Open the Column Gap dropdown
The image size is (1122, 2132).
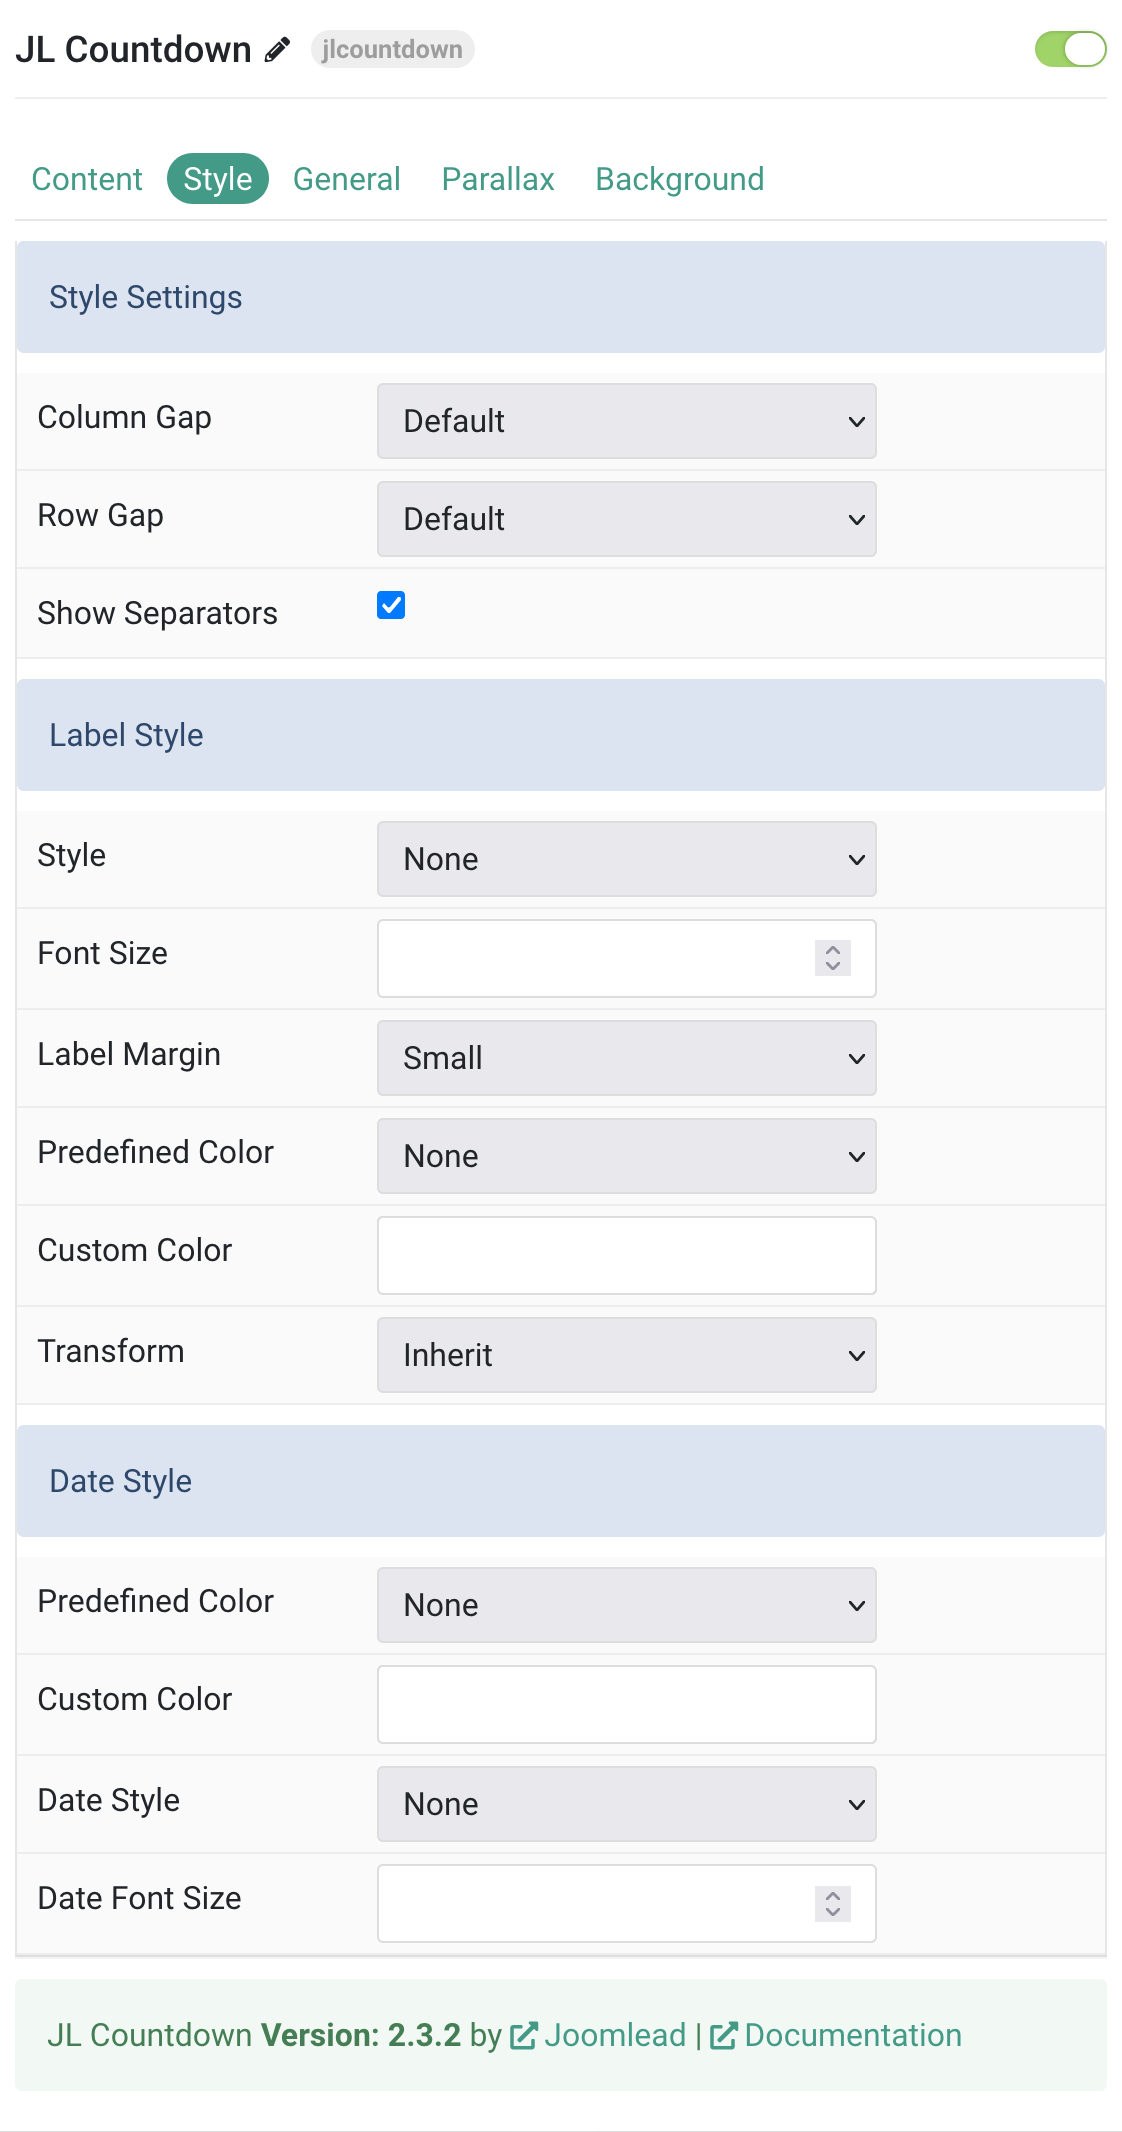[x=627, y=421]
